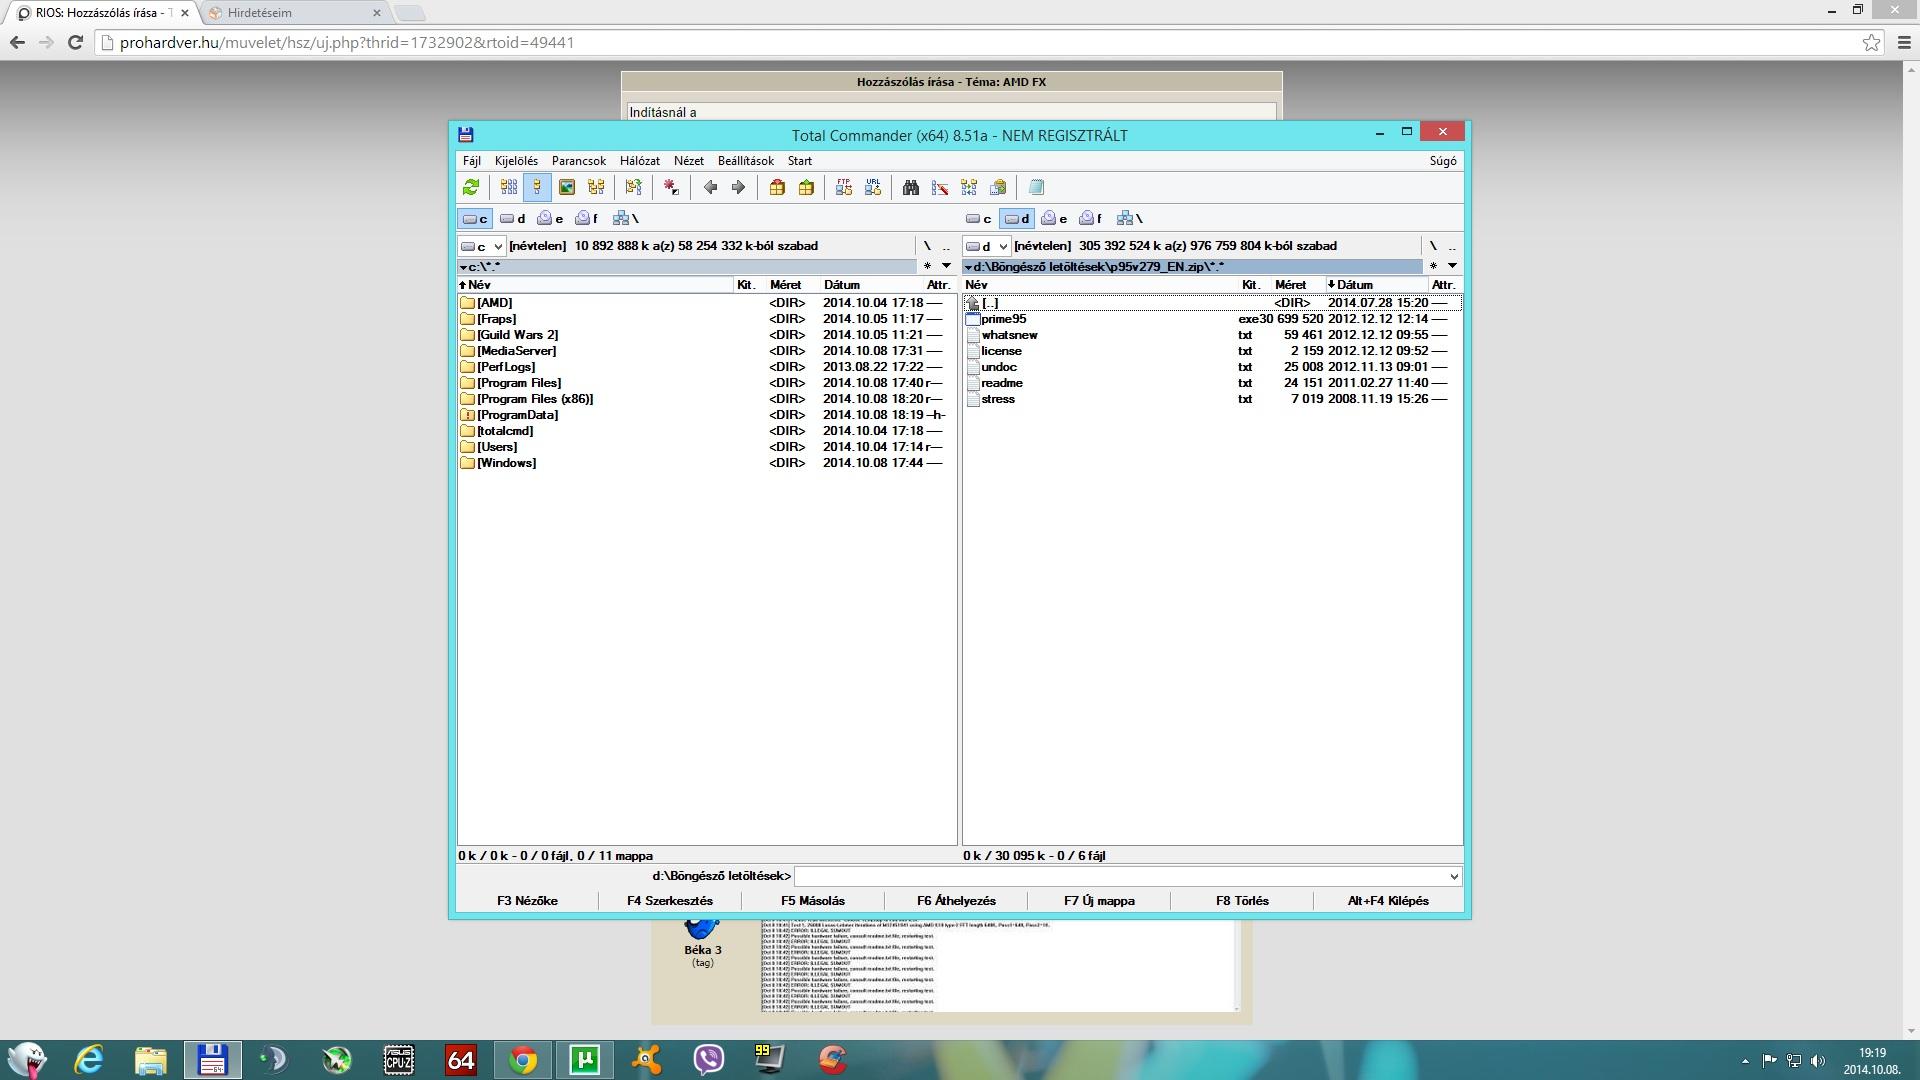Open FTP connect toolbar icon
Viewport: 1920px width, 1080px height.
tap(844, 187)
